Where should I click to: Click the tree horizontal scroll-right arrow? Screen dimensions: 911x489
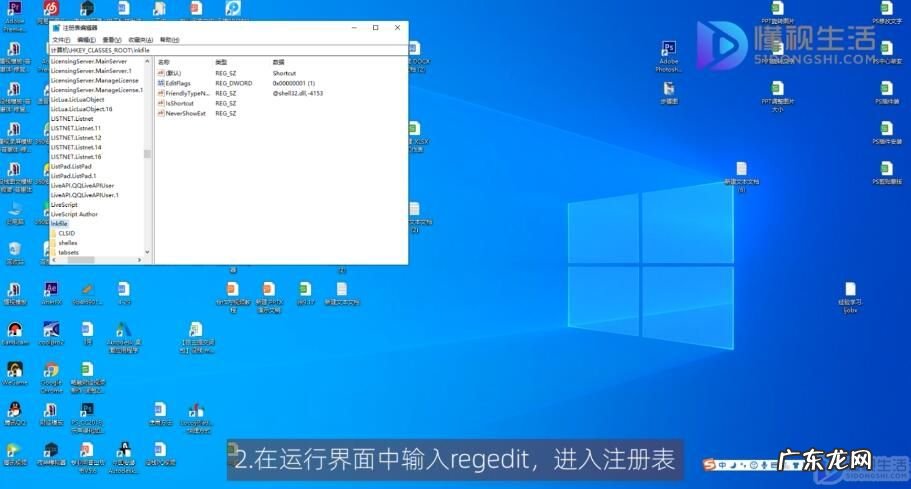(139, 260)
